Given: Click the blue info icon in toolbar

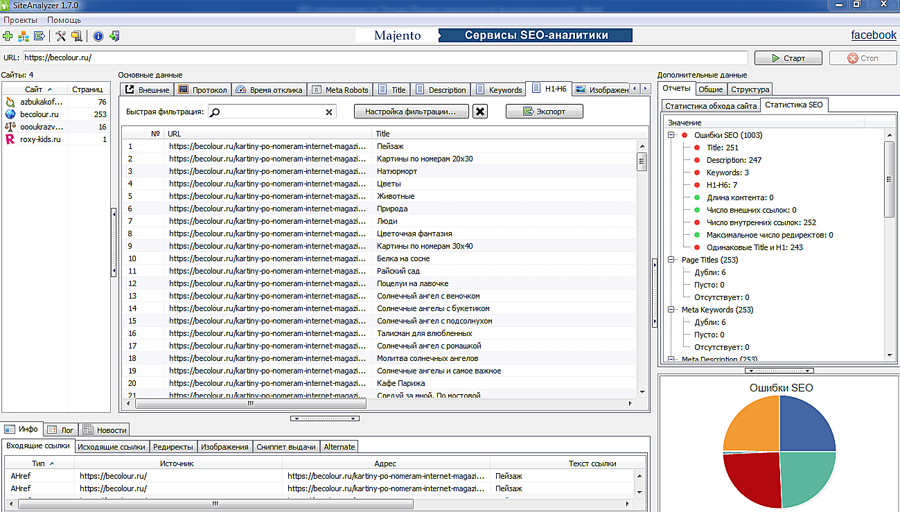Looking at the screenshot, I should coord(98,36).
